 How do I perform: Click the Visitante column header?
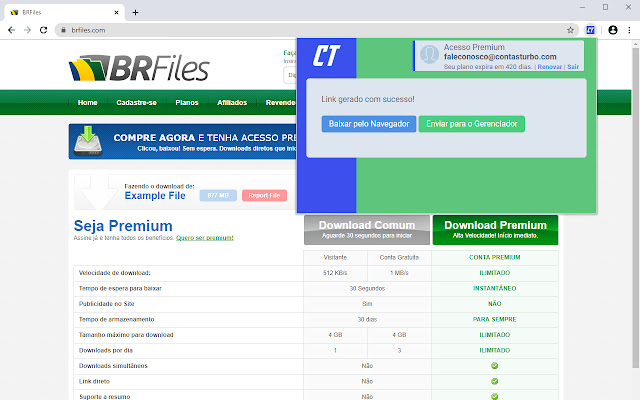point(335,257)
